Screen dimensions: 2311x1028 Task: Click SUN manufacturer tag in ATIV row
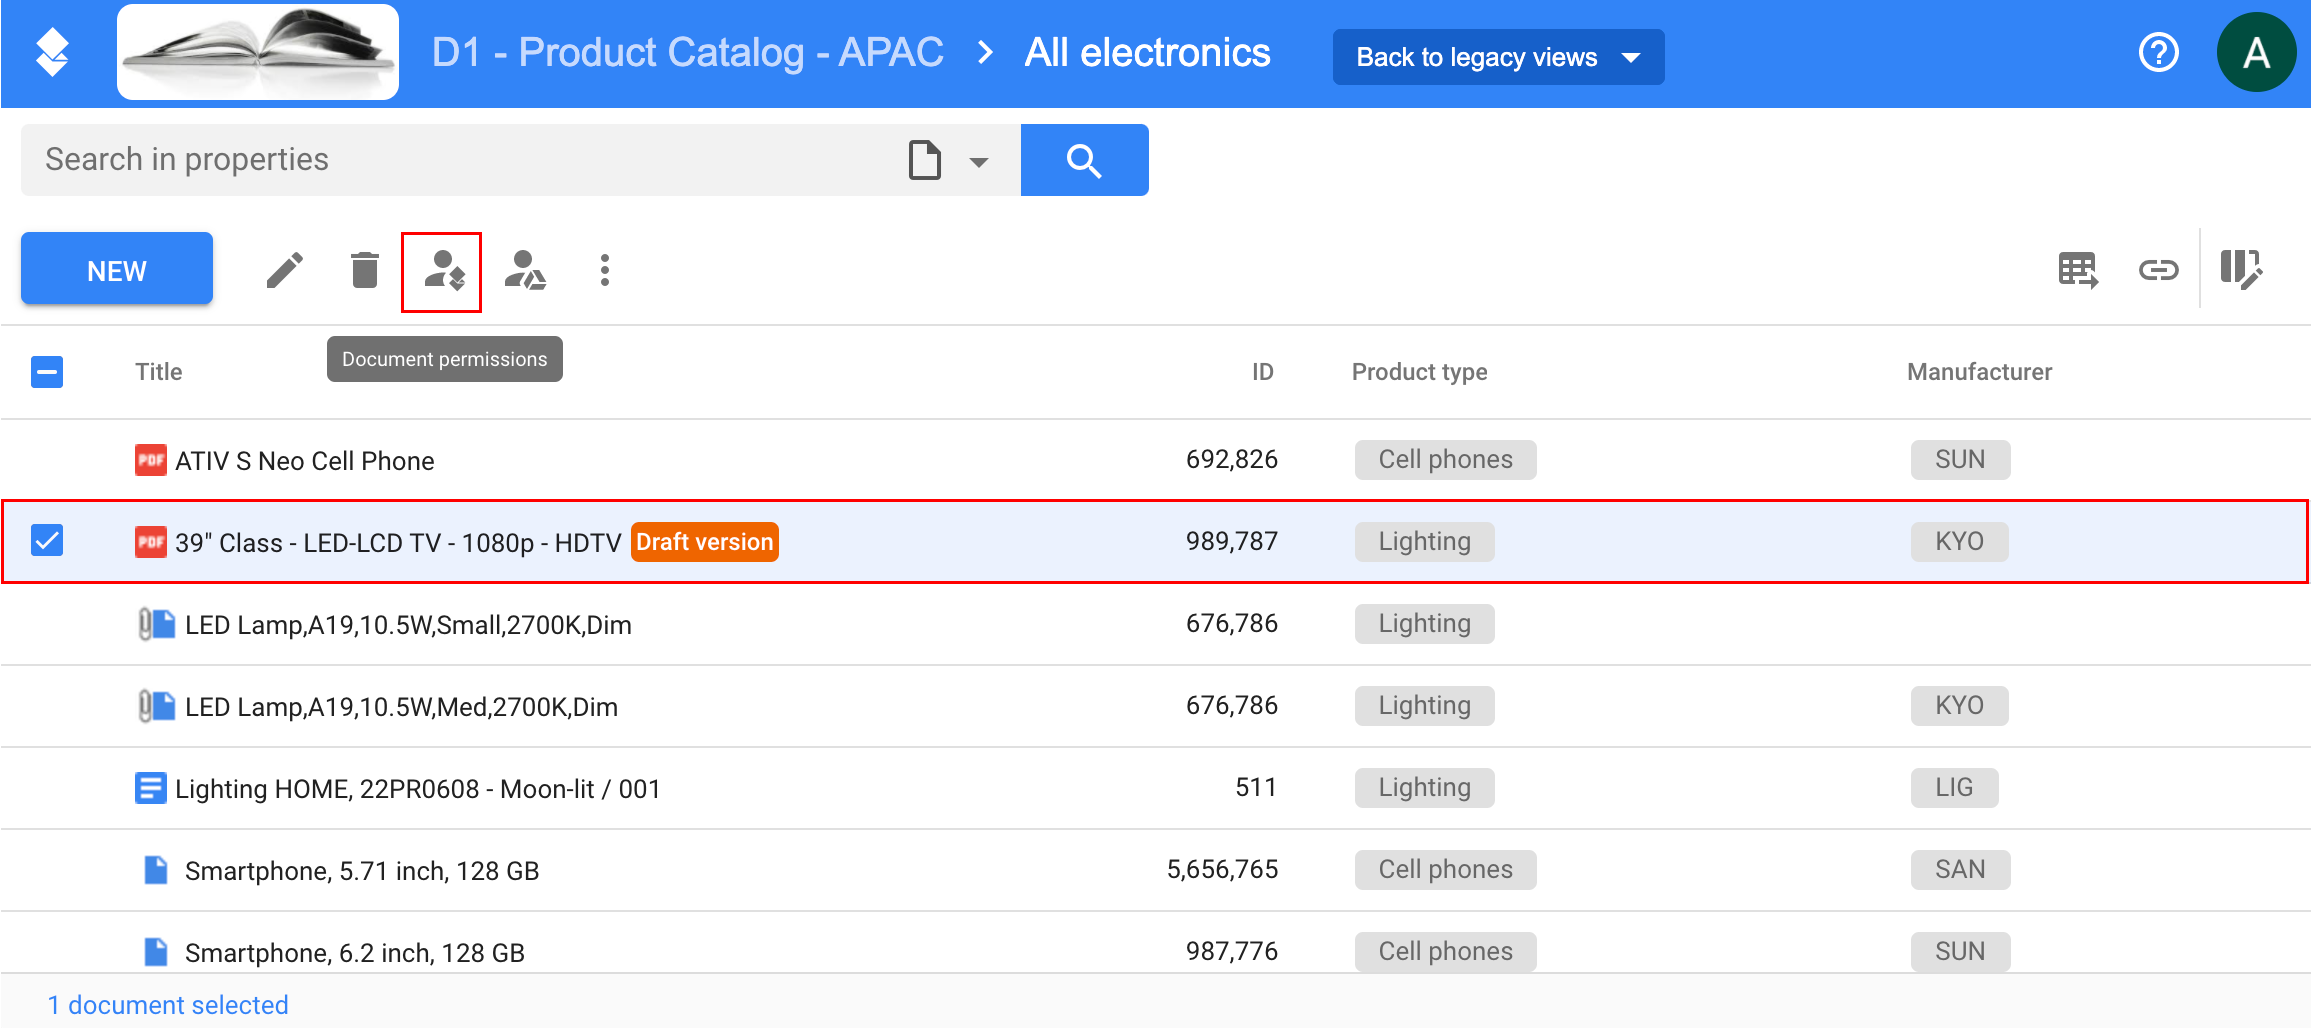pos(1960,460)
